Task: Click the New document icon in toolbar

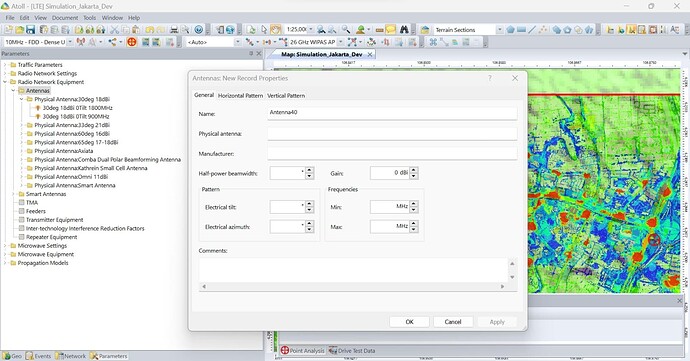Action: point(8,29)
